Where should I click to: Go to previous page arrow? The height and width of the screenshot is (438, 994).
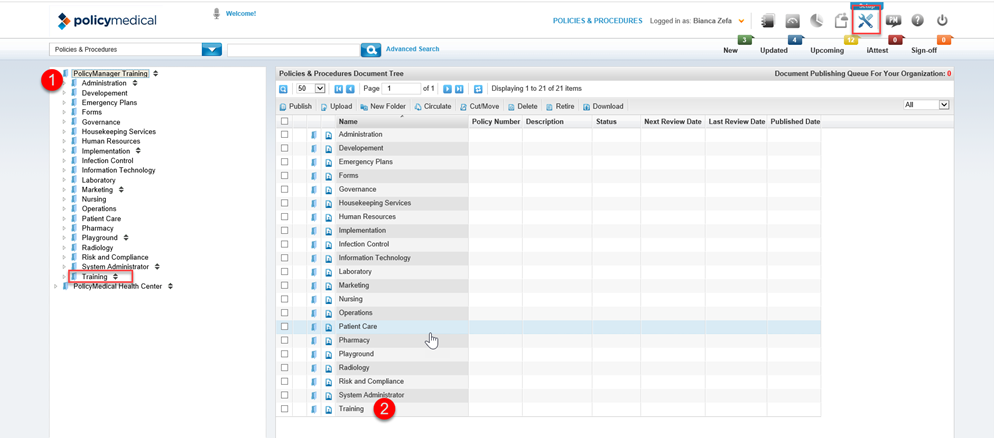pos(349,89)
